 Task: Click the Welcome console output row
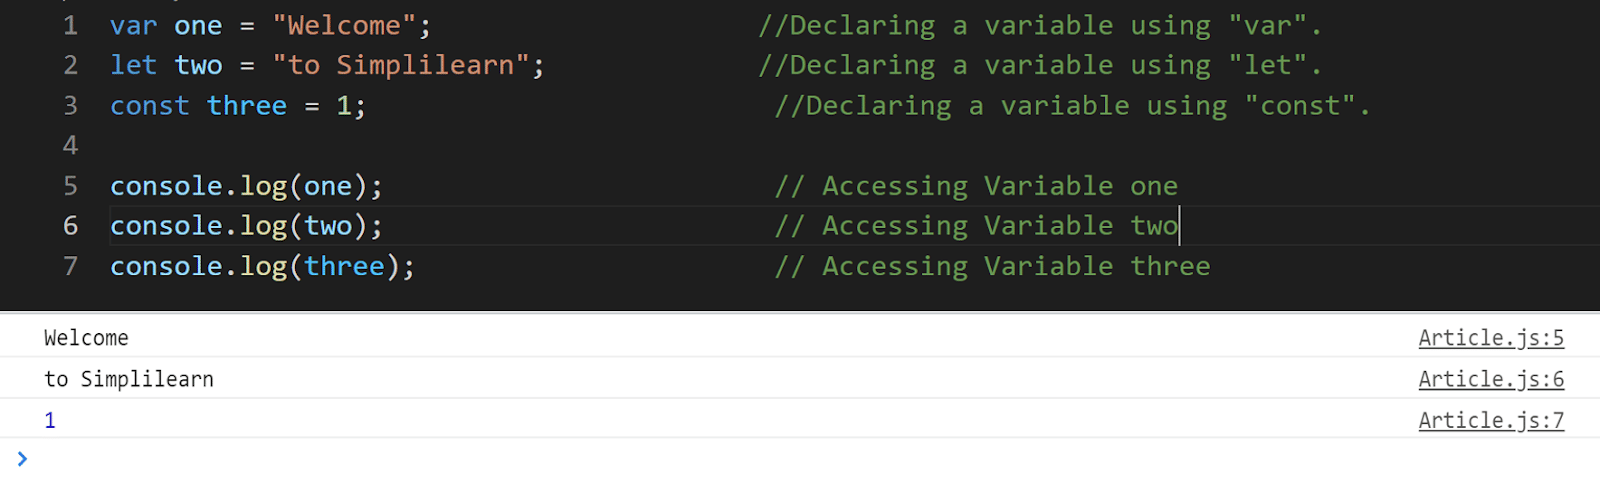800,338
